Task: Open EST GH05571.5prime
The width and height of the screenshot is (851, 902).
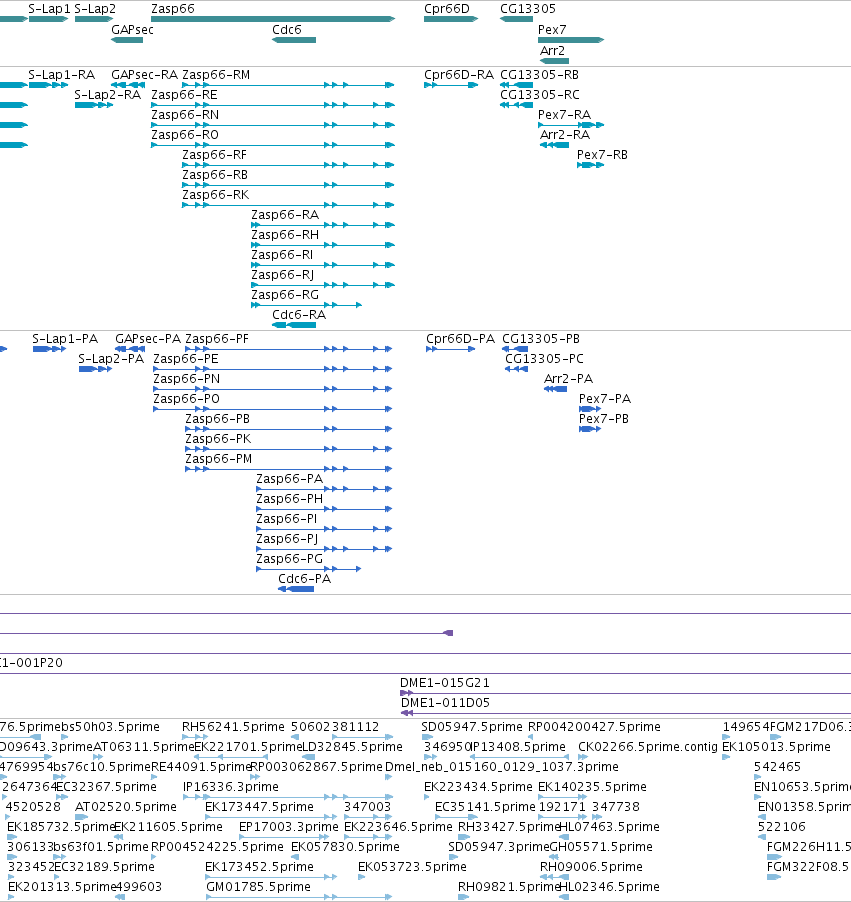Action: 601,847
